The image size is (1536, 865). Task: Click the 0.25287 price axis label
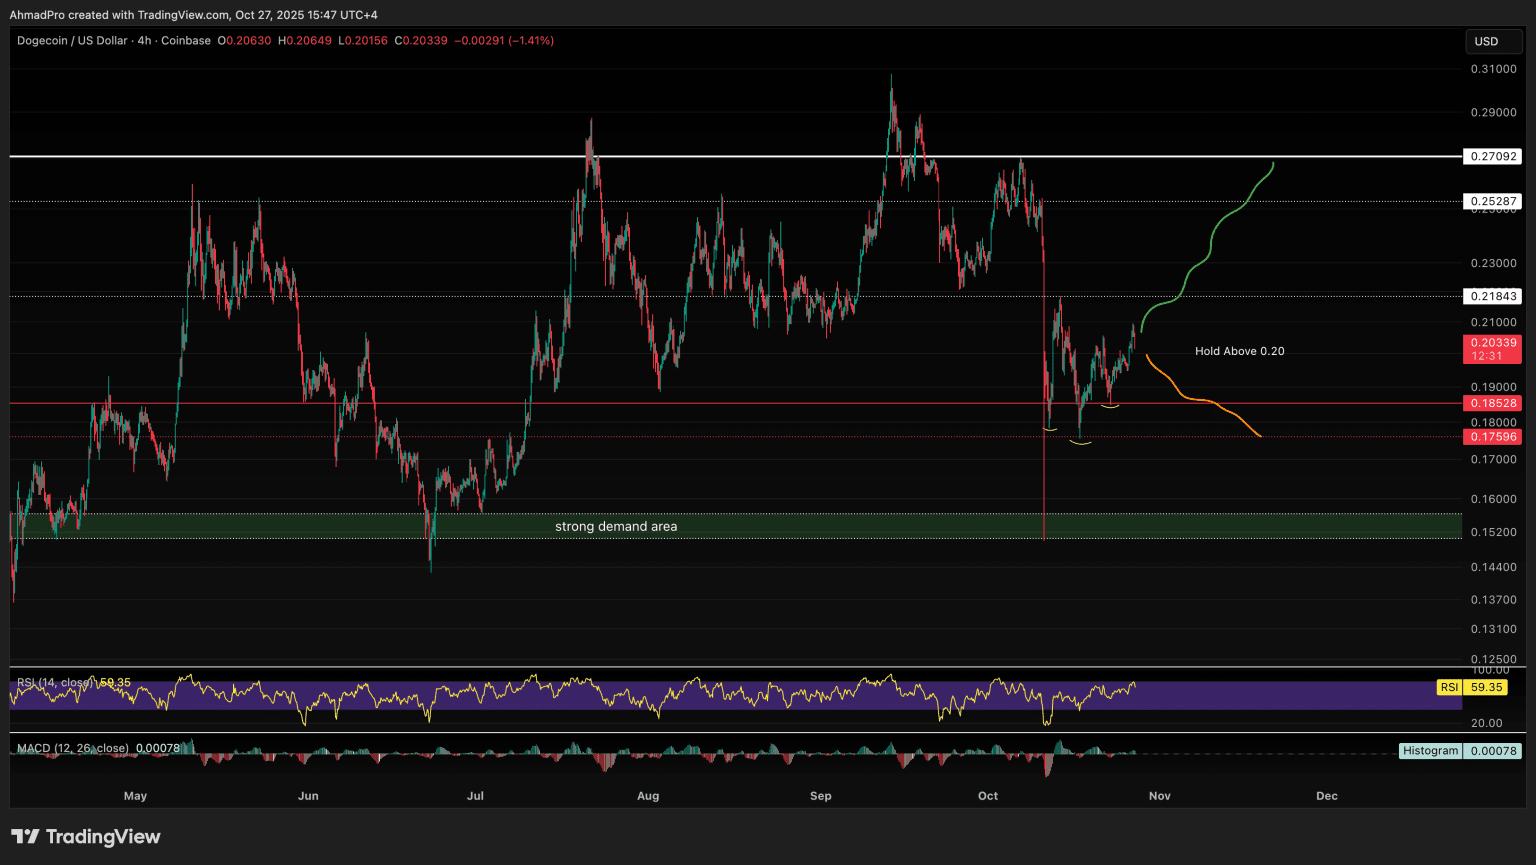click(1491, 201)
